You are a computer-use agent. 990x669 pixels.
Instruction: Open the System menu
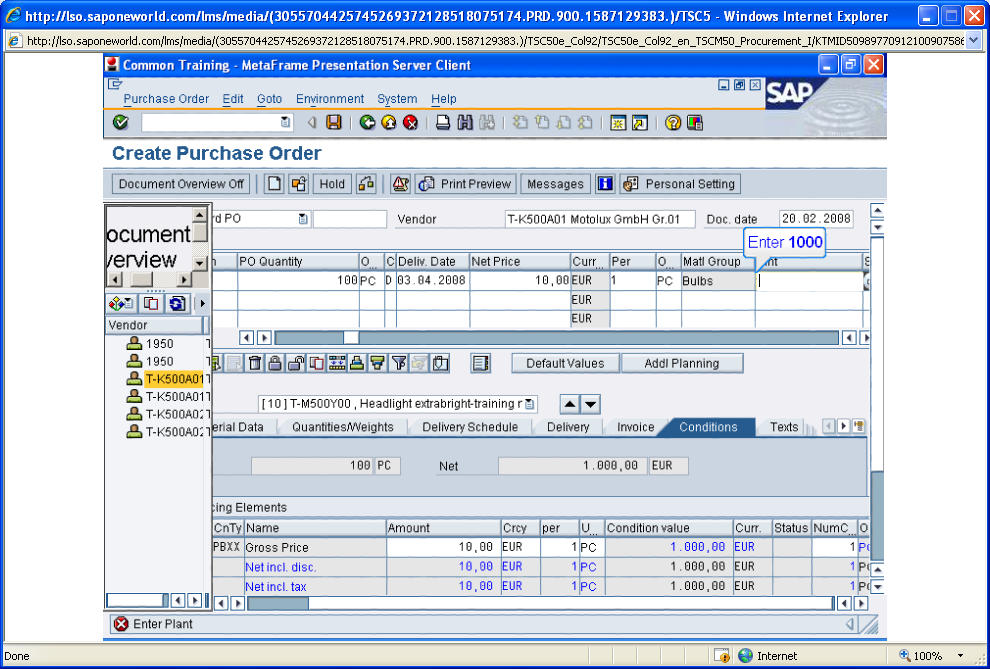[397, 99]
